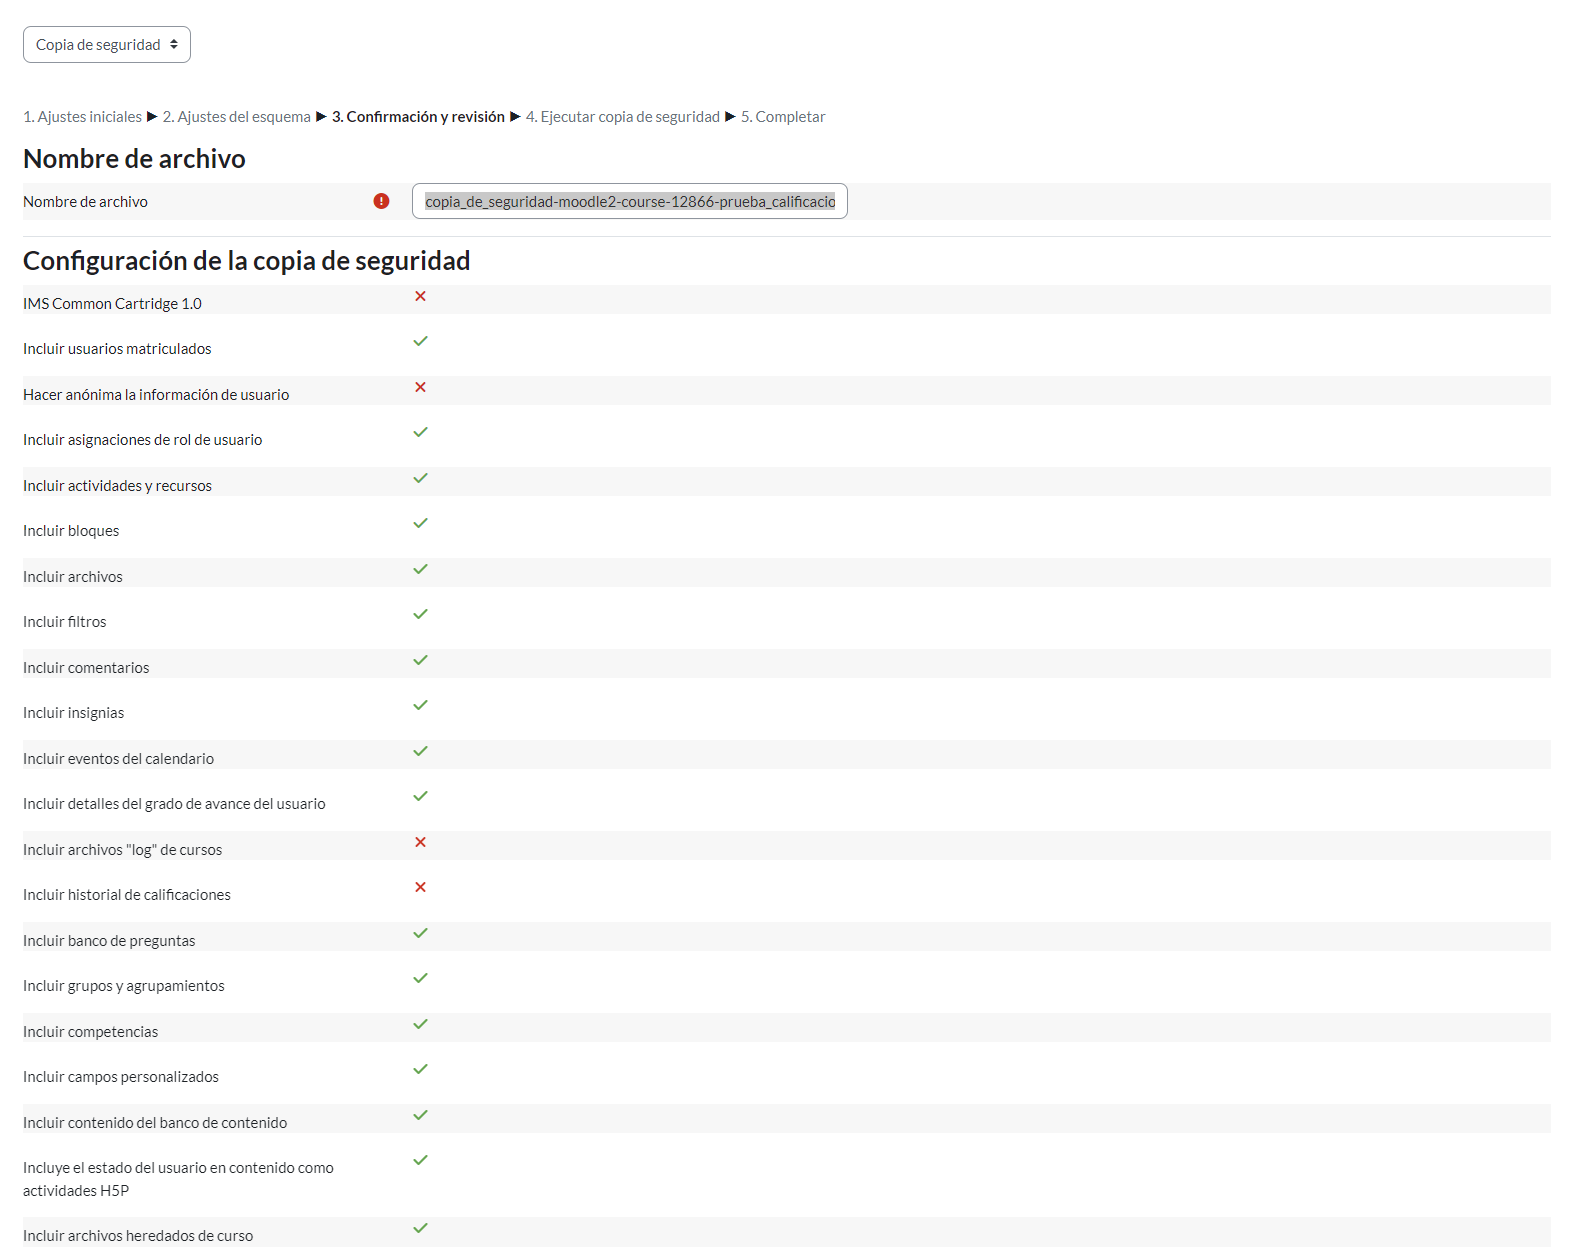Image resolution: width=1571 pixels, height=1251 pixels.
Task: Click step 3. Confirmación y revisión
Action: pos(418,117)
